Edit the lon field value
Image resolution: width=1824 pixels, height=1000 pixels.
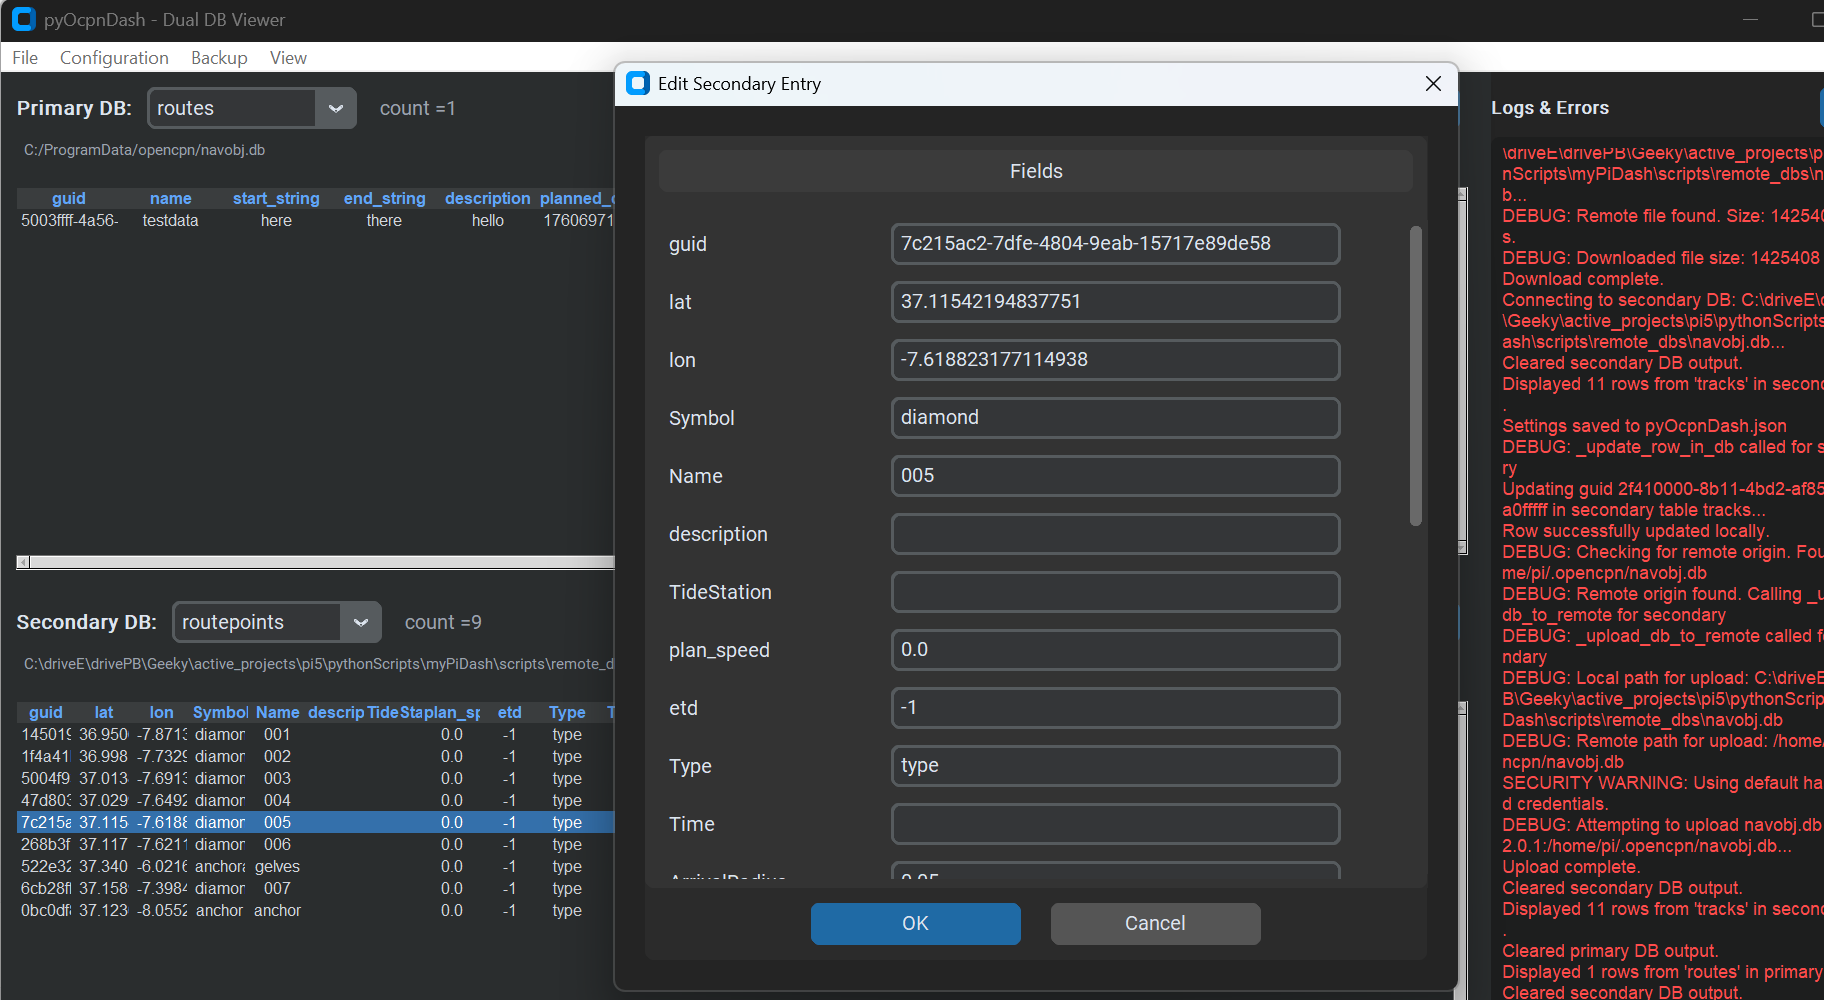point(1115,360)
